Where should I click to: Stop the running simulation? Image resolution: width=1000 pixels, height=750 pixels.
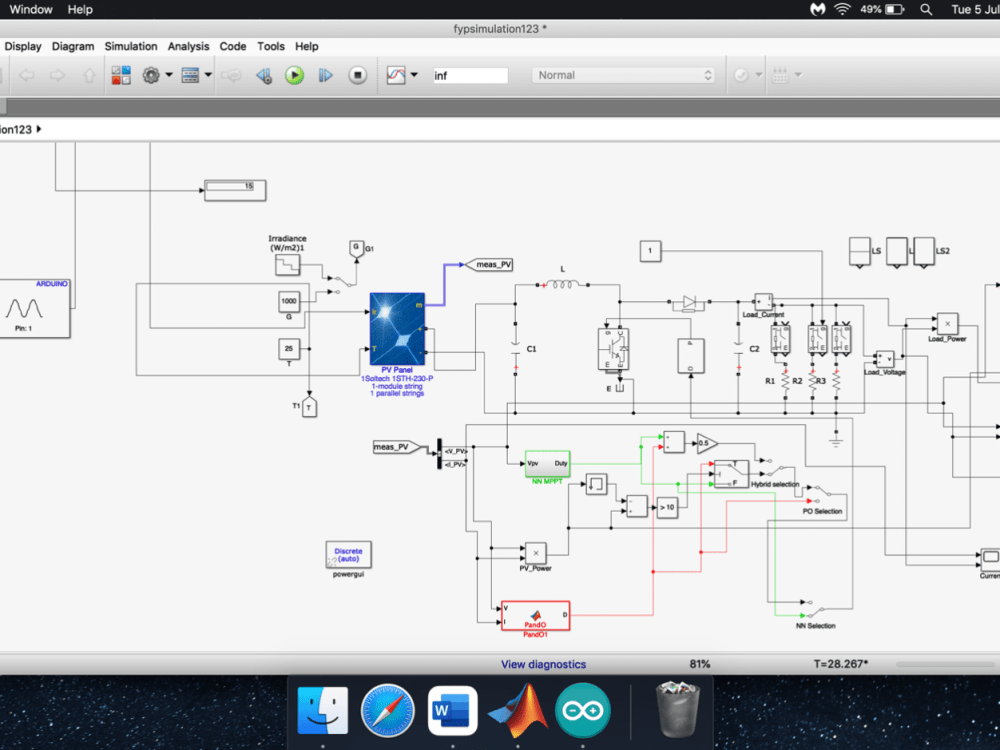tap(357, 74)
